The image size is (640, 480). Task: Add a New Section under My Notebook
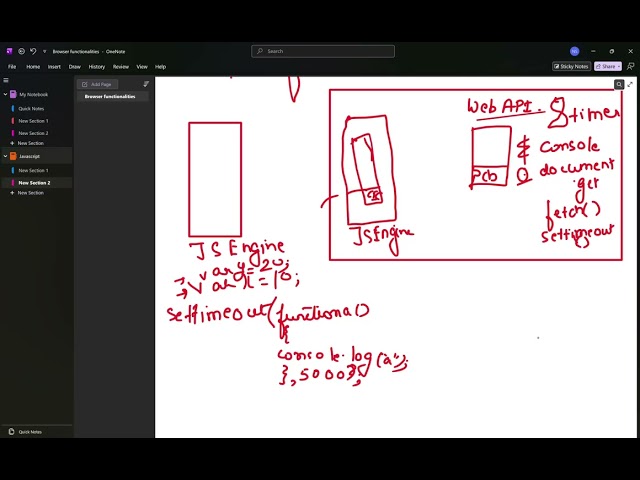coord(27,143)
